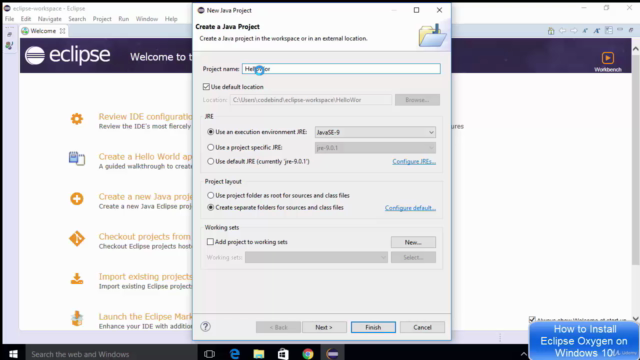Select Create separate folders for sources

[211, 207]
